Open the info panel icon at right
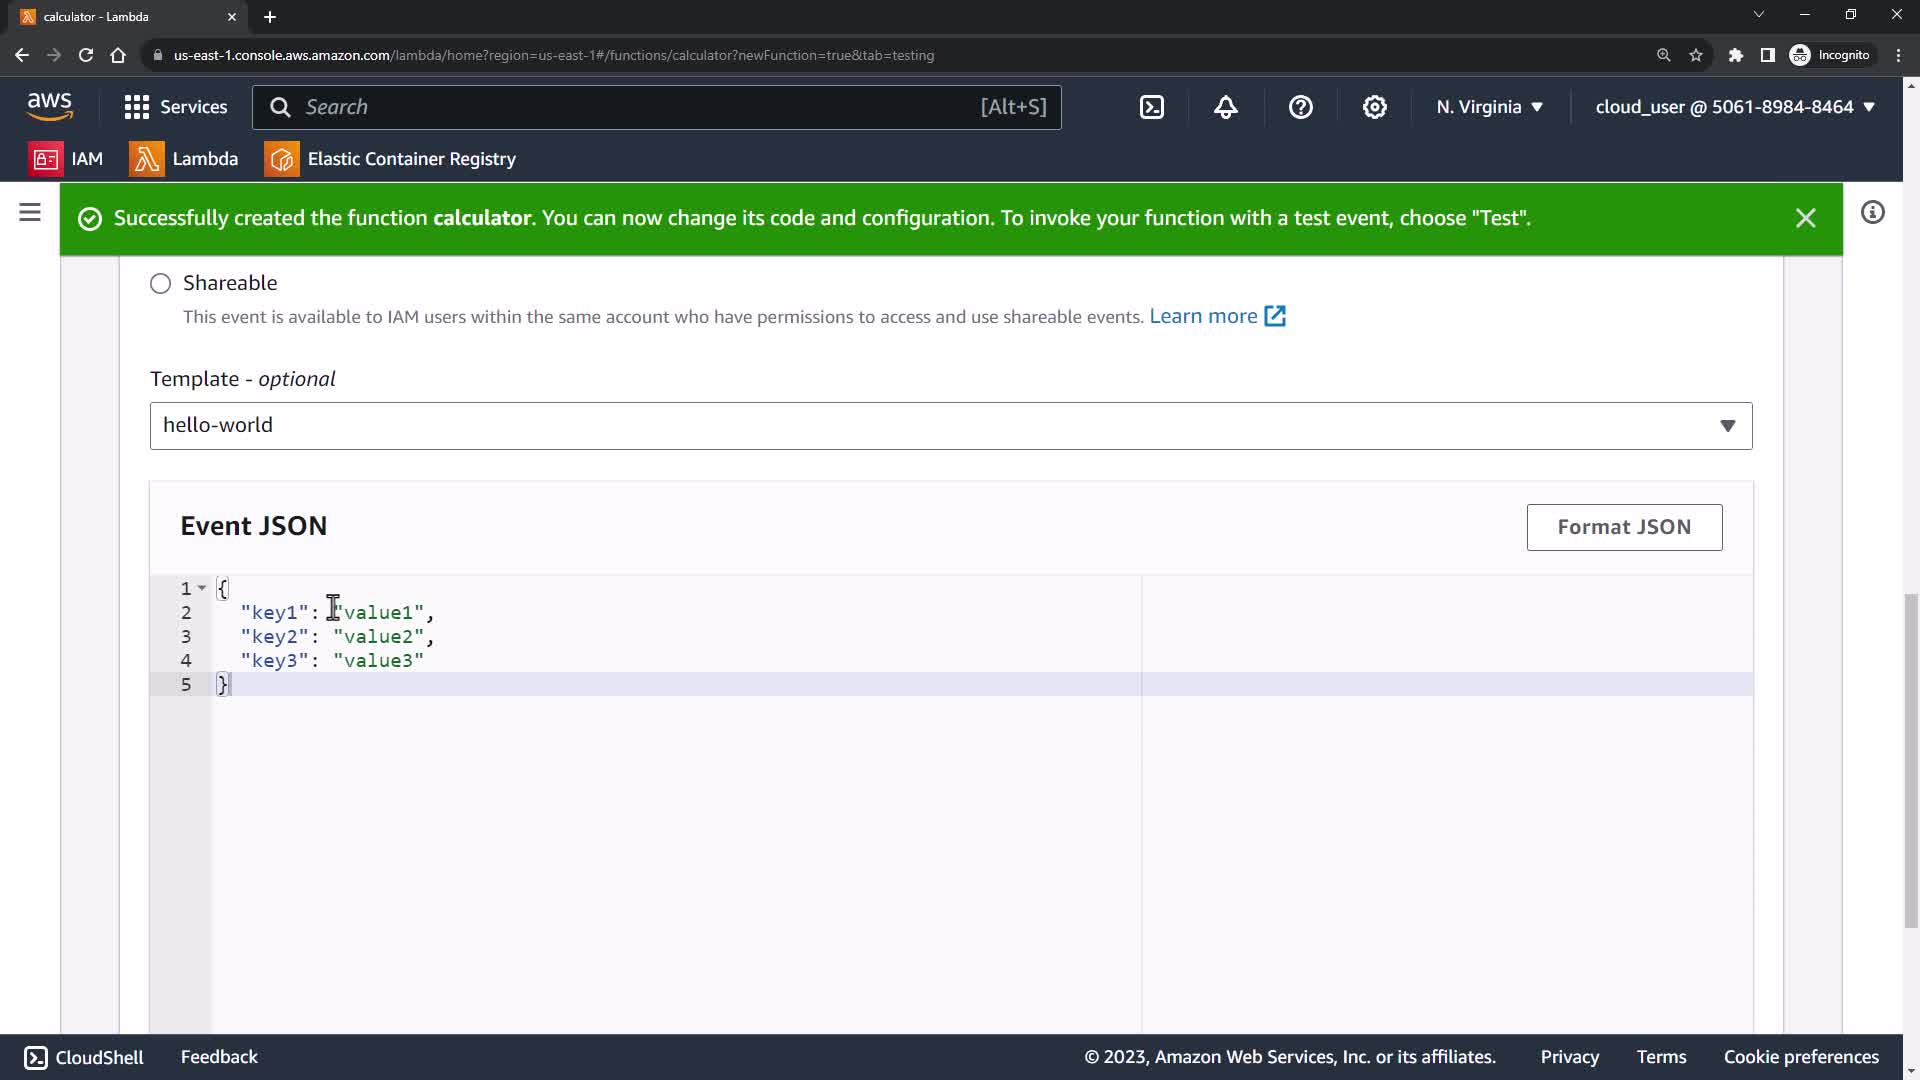 click(1873, 212)
